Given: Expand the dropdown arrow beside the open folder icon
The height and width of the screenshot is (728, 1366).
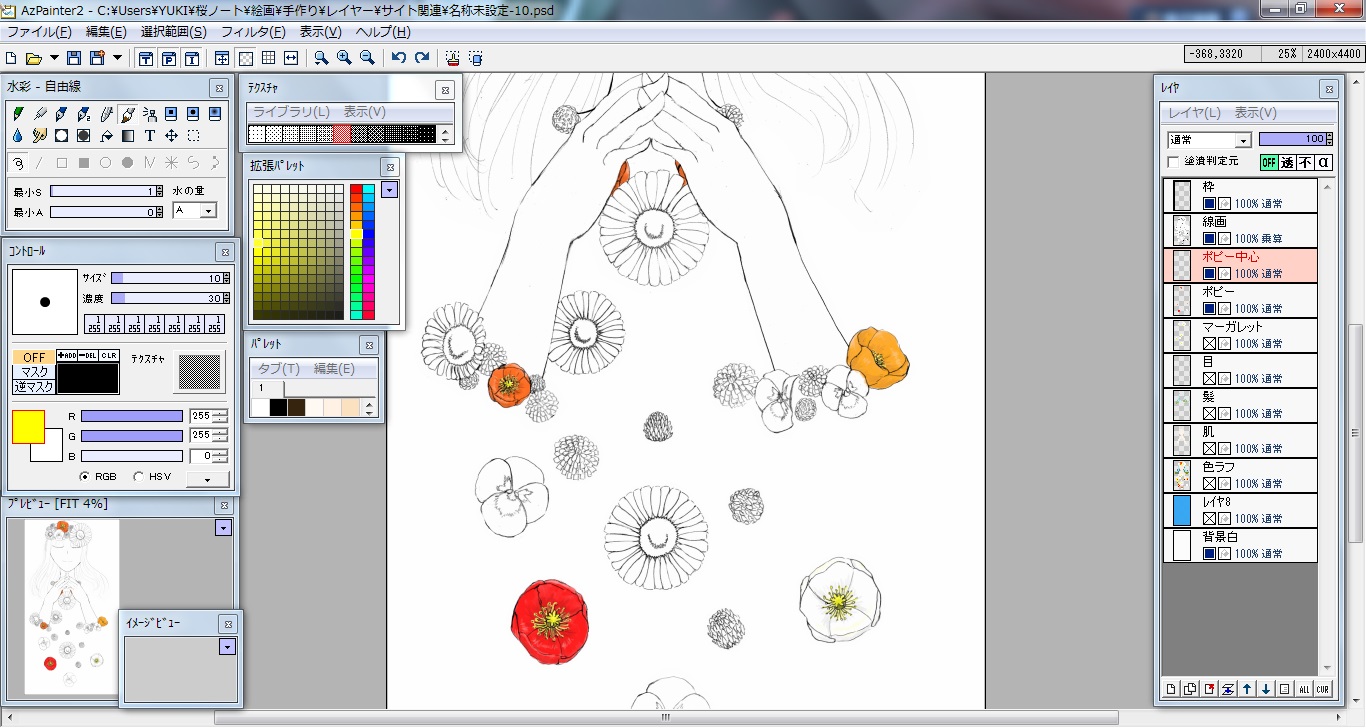Looking at the screenshot, I should (x=54, y=58).
